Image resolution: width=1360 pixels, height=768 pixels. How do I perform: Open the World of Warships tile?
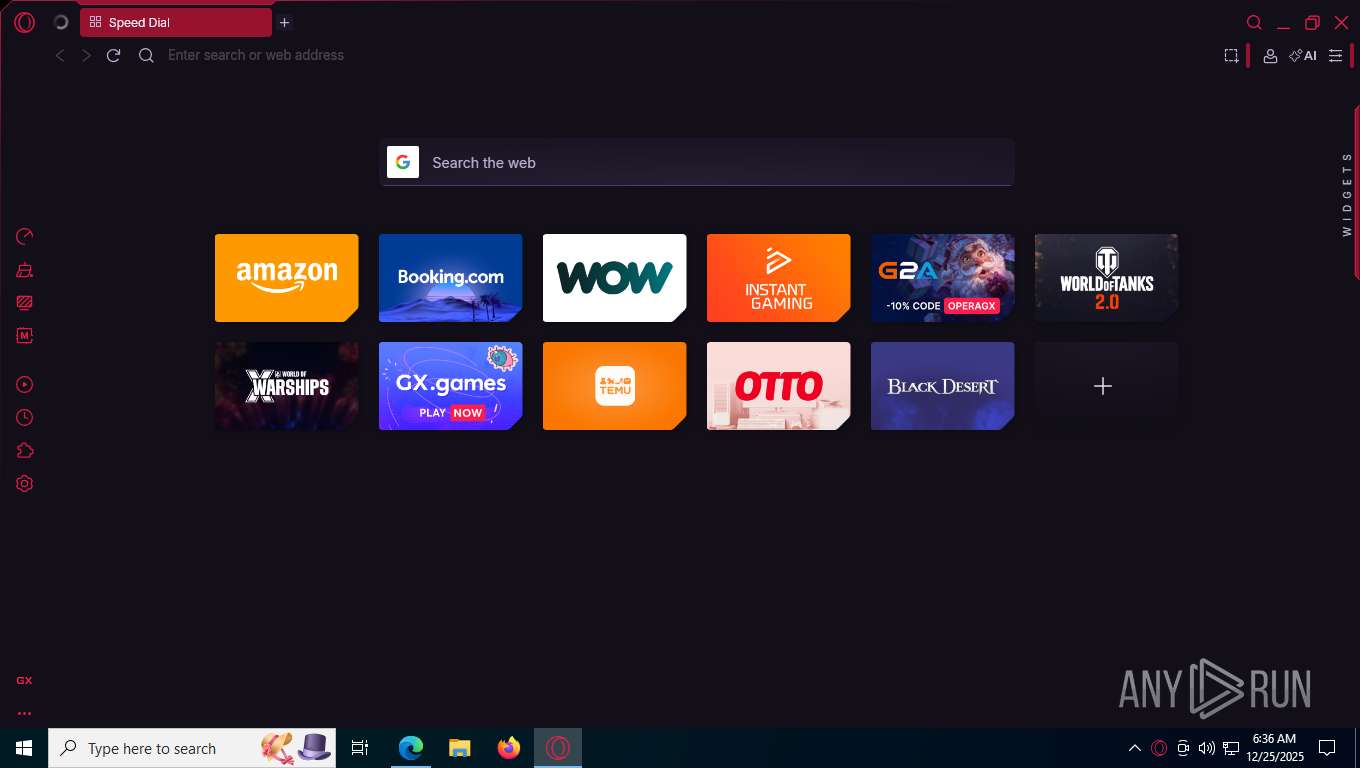tap(286, 386)
